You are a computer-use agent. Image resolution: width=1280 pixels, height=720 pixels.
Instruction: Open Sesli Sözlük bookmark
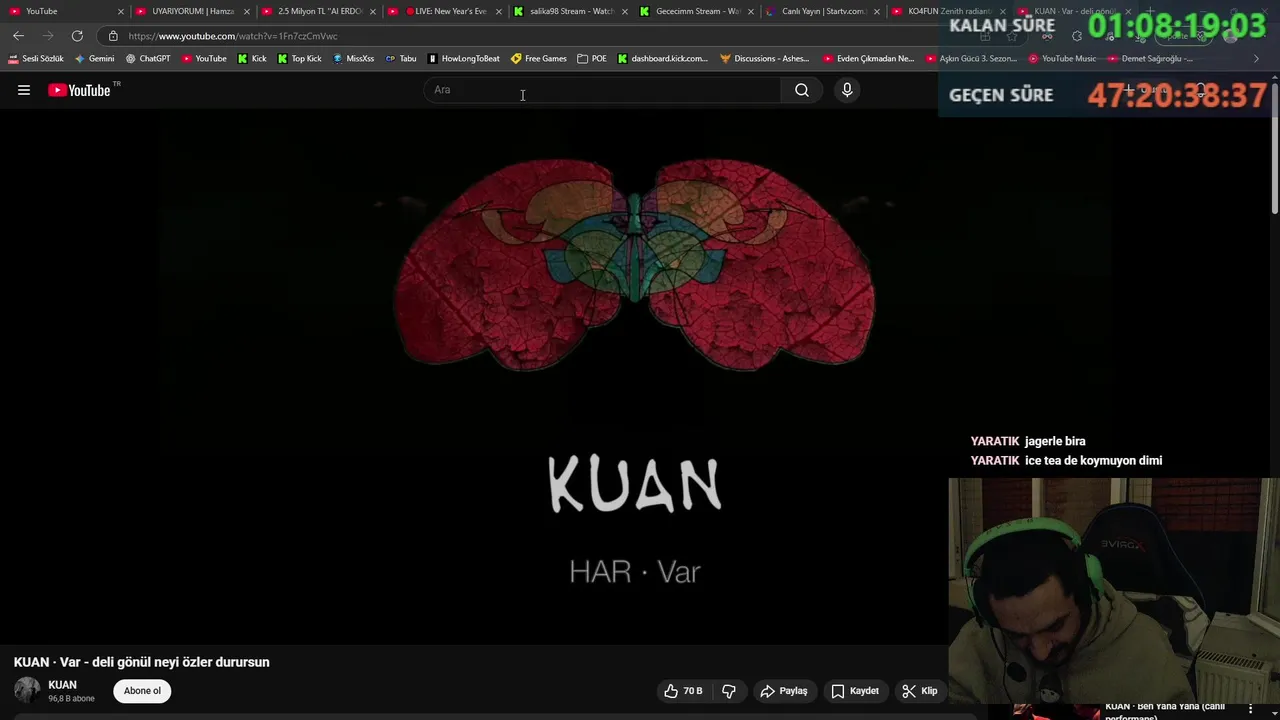point(36,59)
